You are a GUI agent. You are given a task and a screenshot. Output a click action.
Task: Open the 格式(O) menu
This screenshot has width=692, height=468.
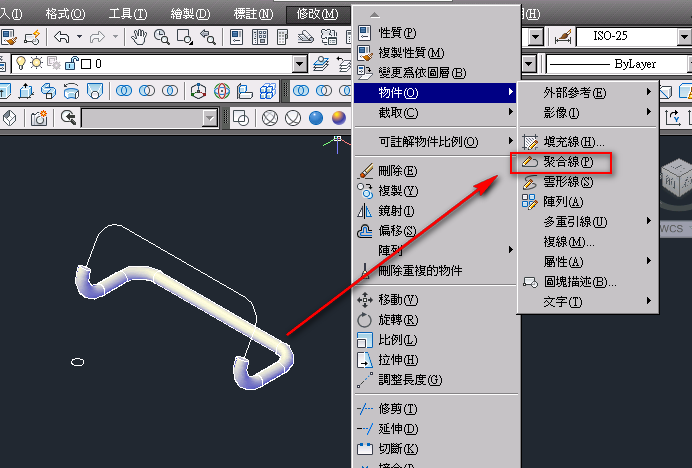65,14
